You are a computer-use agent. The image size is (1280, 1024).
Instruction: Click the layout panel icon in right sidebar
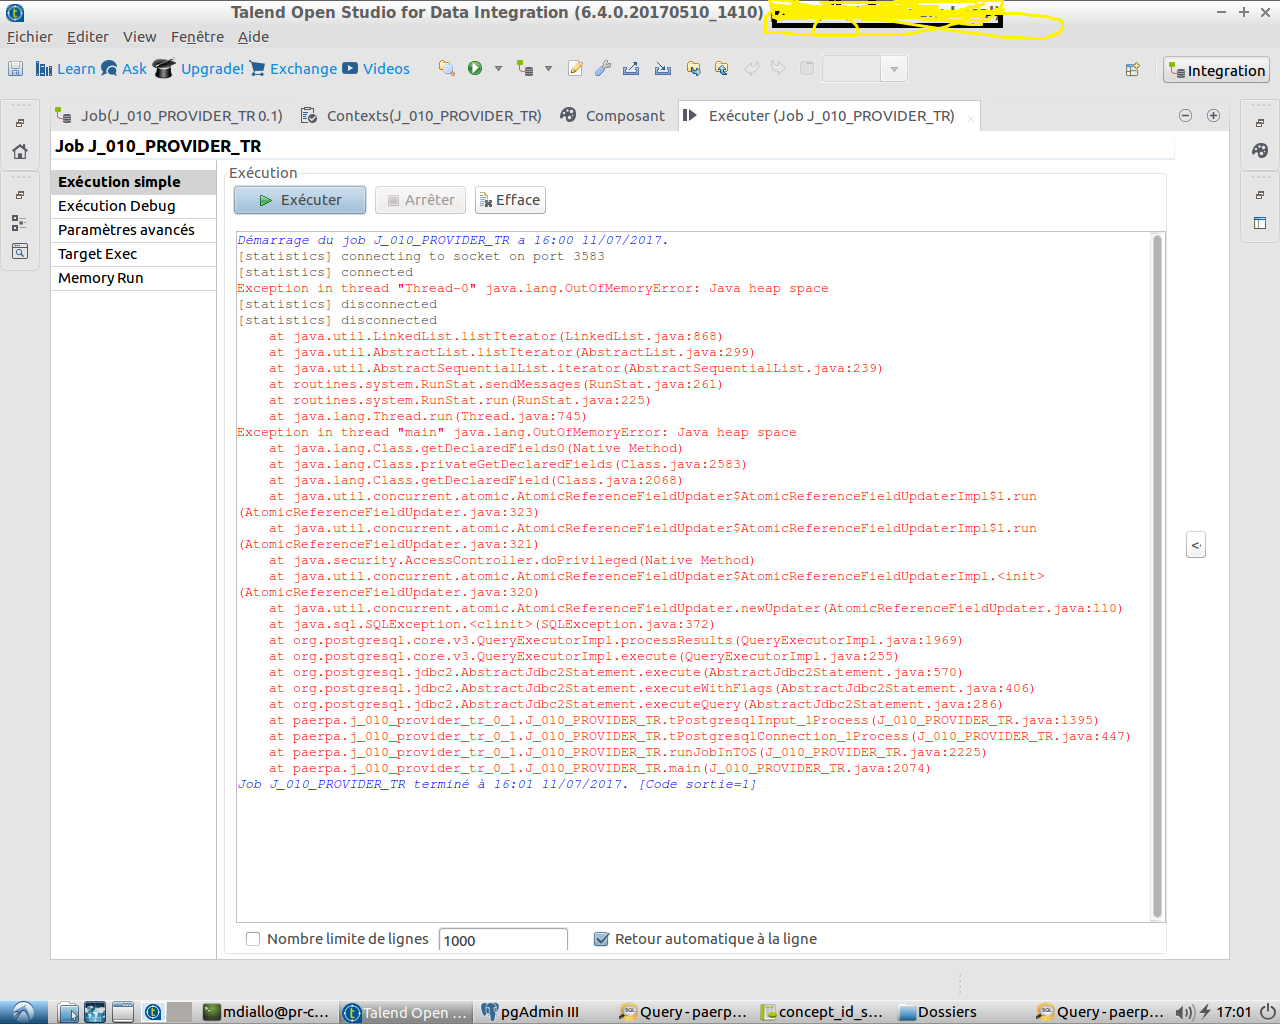click(1260, 223)
